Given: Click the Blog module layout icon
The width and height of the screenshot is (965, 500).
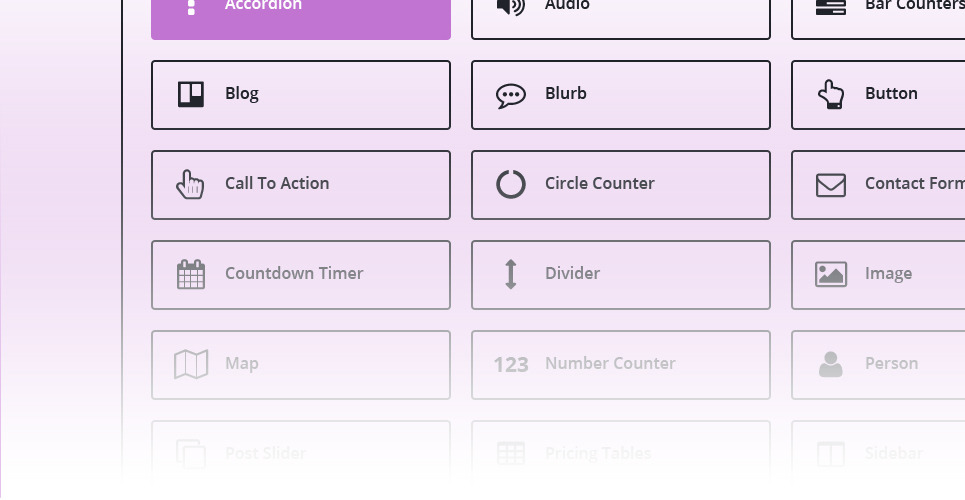Looking at the screenshot, I should tap(191, 94).
